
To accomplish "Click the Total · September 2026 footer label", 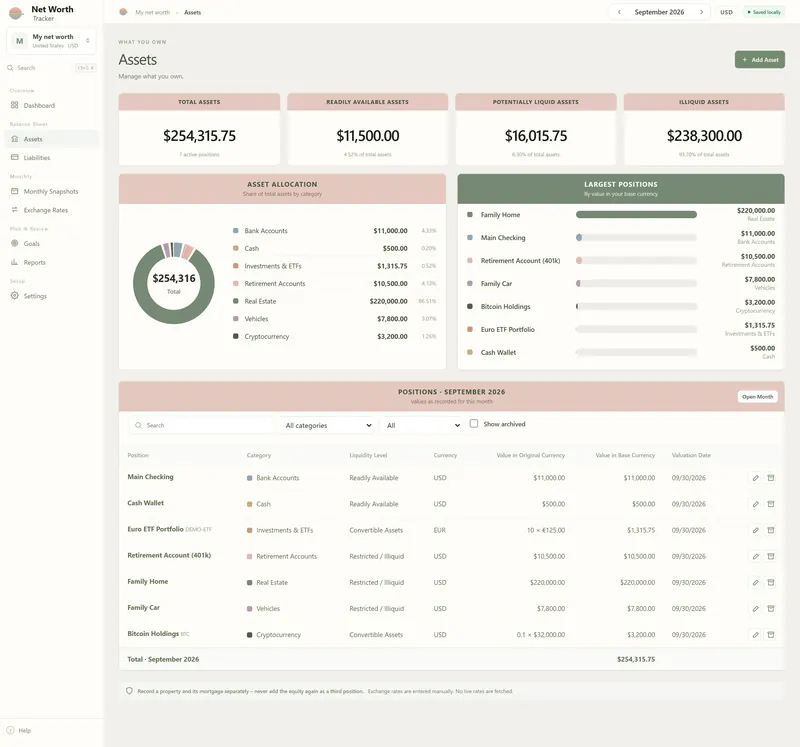I will (163, 659).
